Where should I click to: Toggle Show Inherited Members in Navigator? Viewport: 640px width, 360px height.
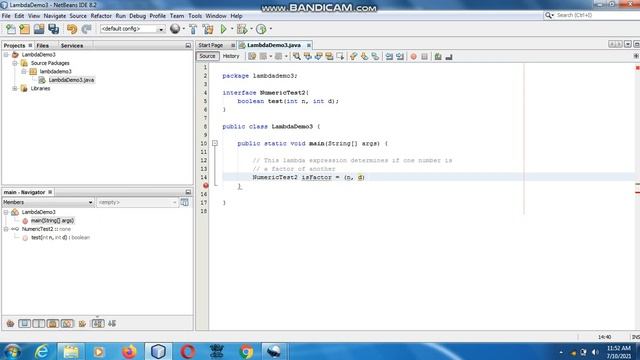10,324
